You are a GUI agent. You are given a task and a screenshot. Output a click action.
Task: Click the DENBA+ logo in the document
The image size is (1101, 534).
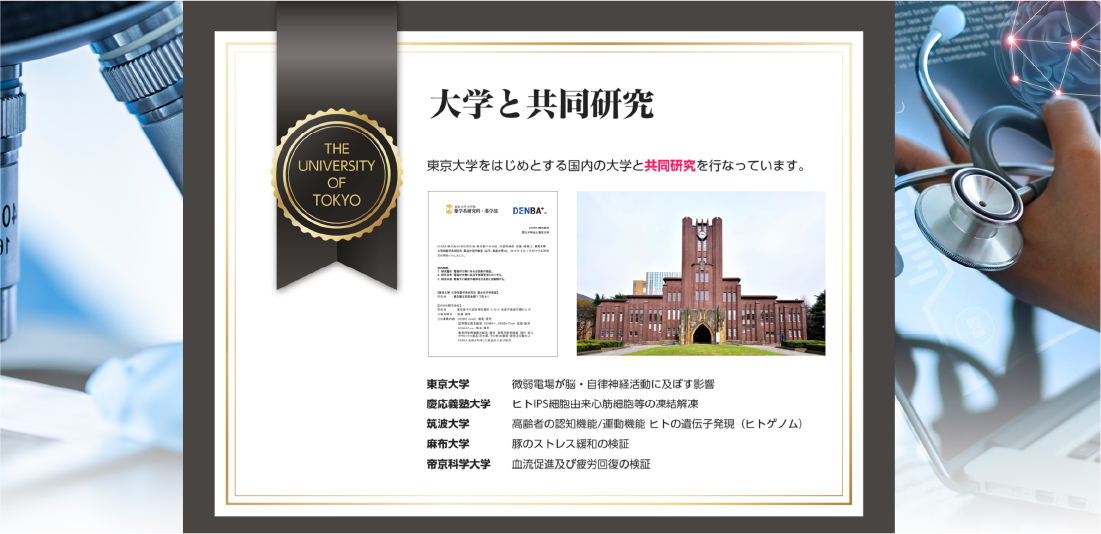[x=529, y=210]
